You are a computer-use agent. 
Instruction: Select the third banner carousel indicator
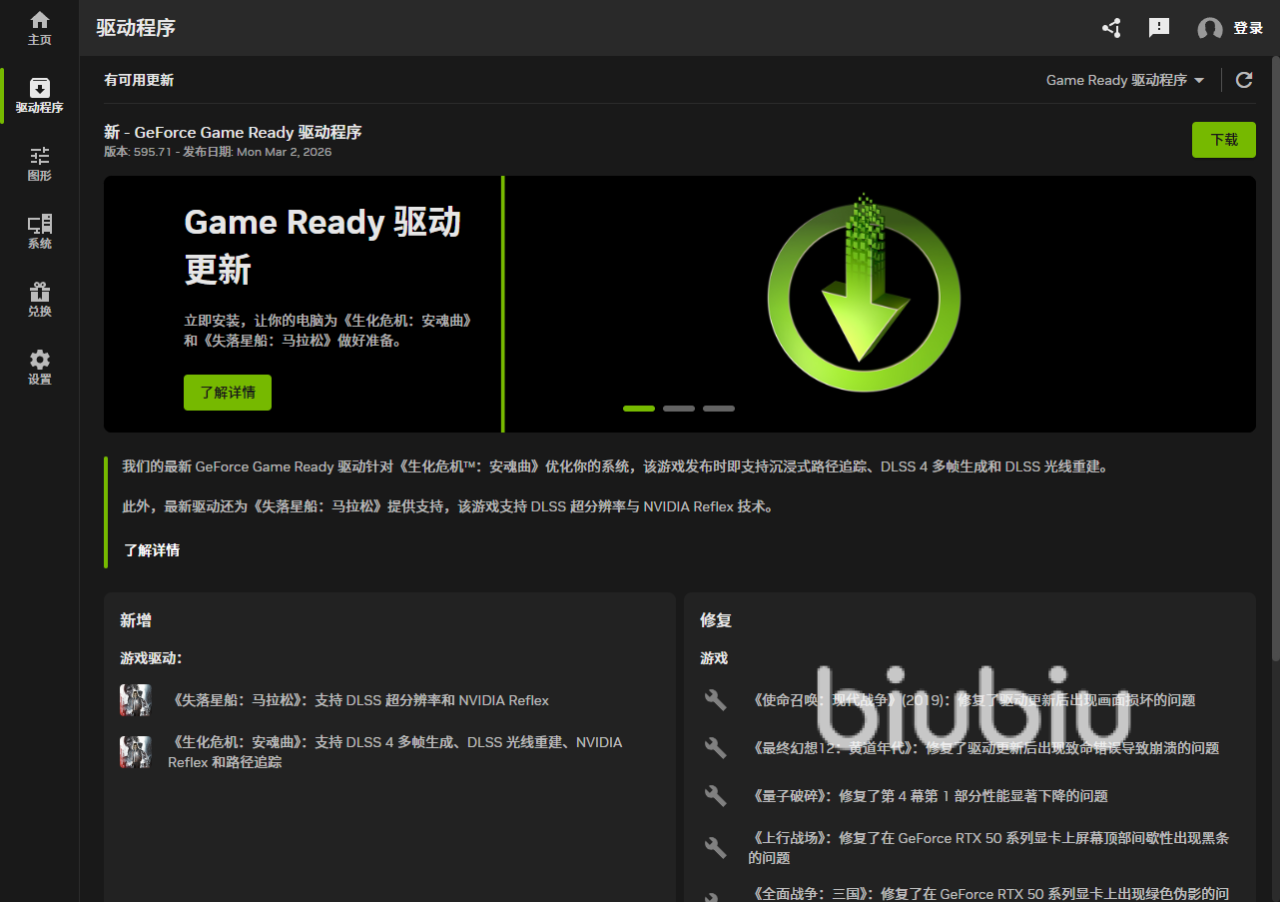(x=718, y=408)
